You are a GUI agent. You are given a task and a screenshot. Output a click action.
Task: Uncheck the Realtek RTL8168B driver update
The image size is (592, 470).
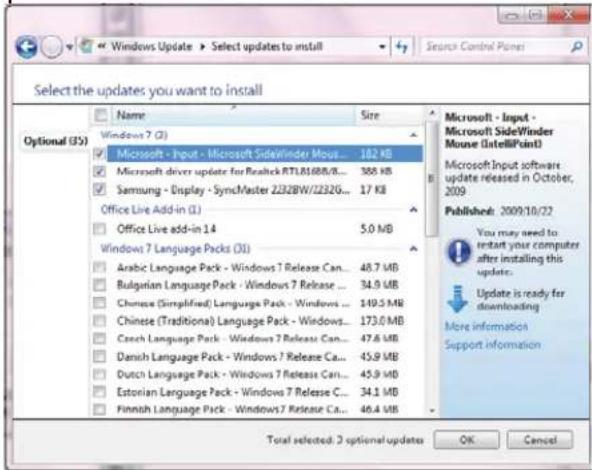pyautogui.click(x=100, y=171)
